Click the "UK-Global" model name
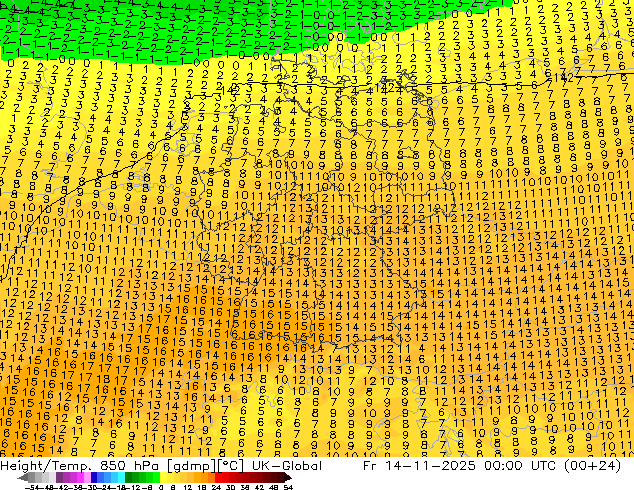 tap(286, 466)
